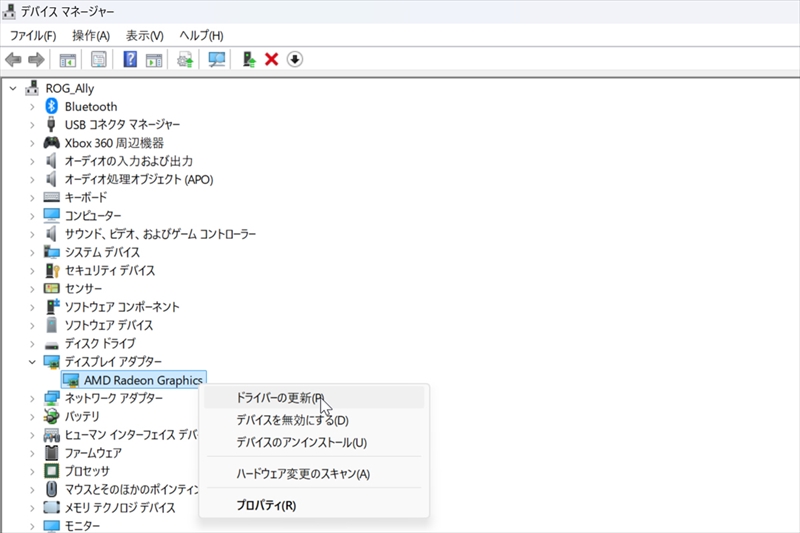800x533 pixels.
Task: Click the forward arrow toolbar icon
Action: pyautogui.click(x=36, y=60)
